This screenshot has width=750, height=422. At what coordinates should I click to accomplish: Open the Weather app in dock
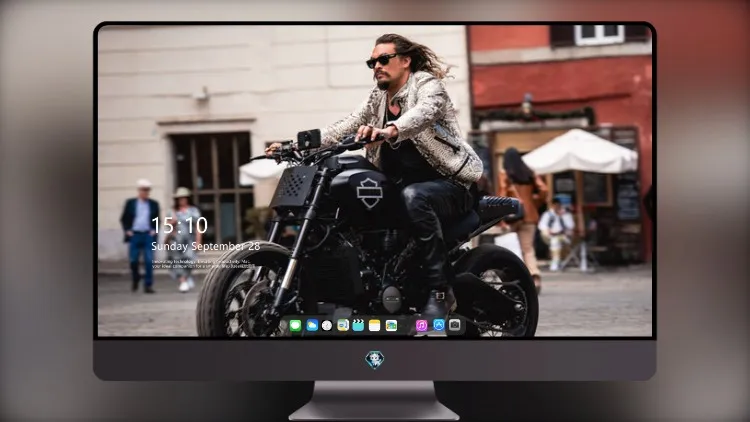[311, 326]
